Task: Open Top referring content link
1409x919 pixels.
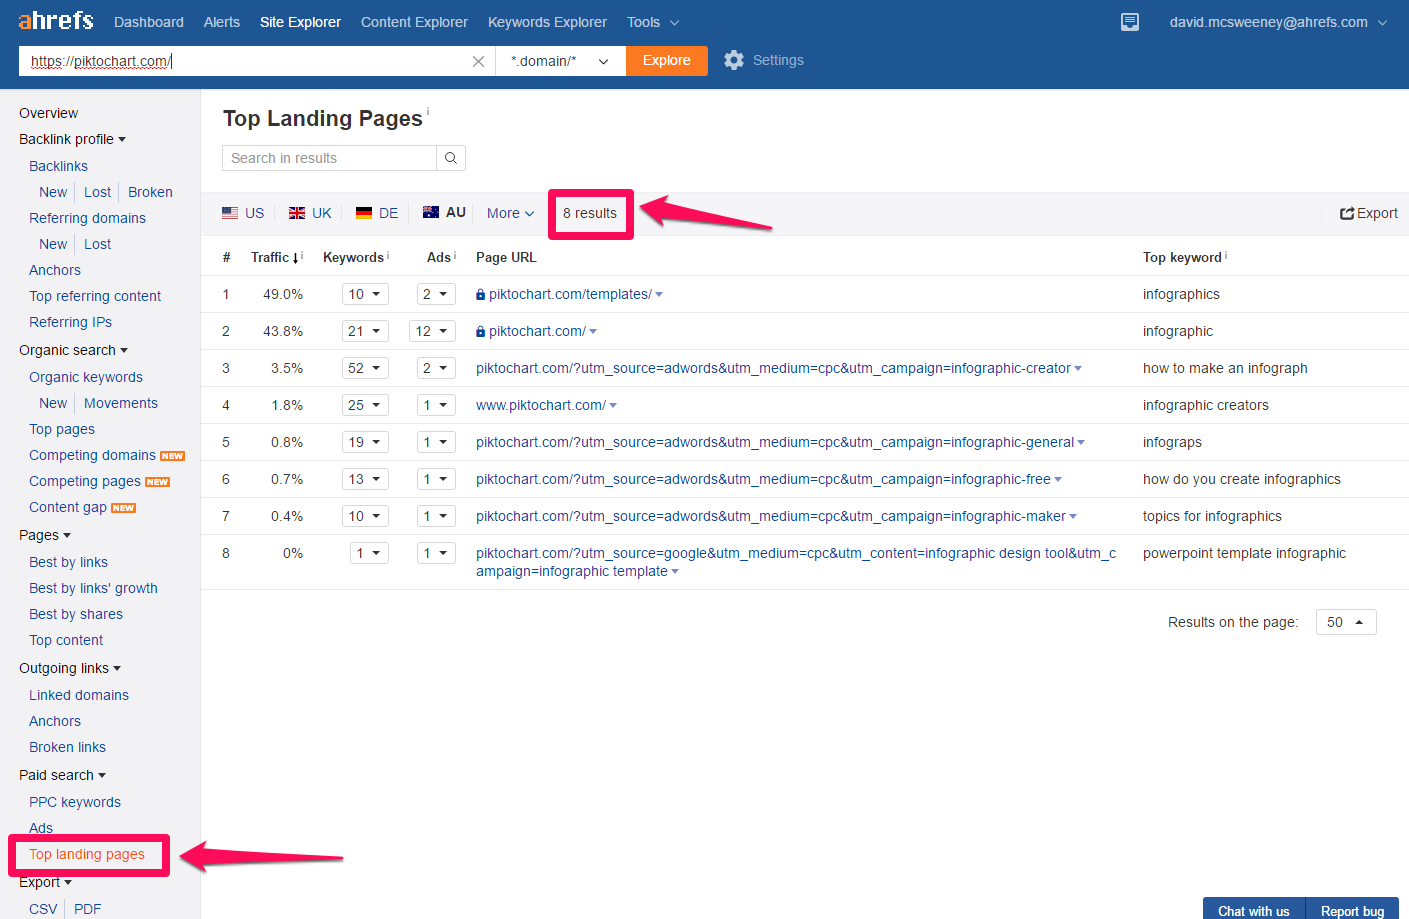Action: pos(95,296)
